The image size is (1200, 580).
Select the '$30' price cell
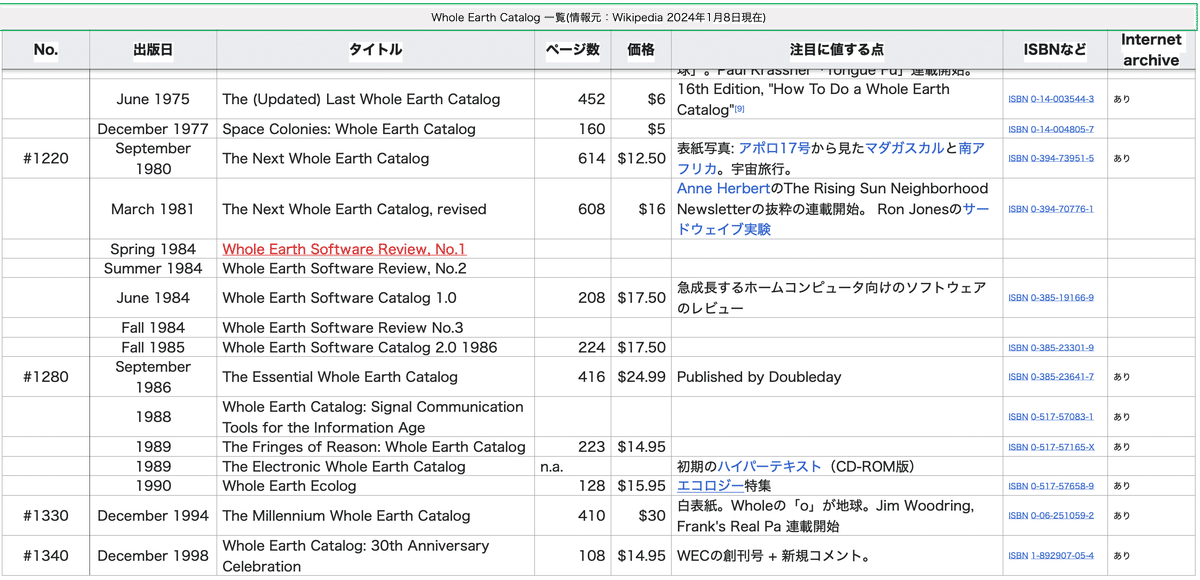[641, 516]
